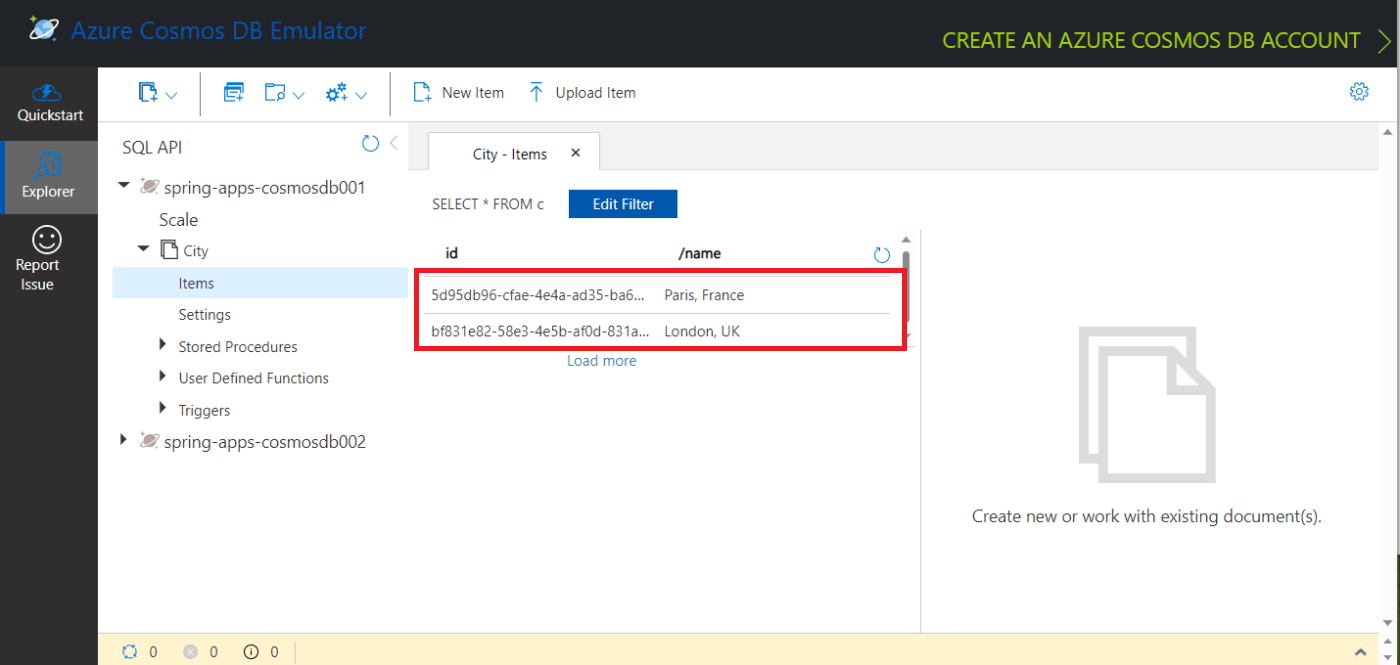Open the Report Issue smiley icon

(x=48, y=240)
